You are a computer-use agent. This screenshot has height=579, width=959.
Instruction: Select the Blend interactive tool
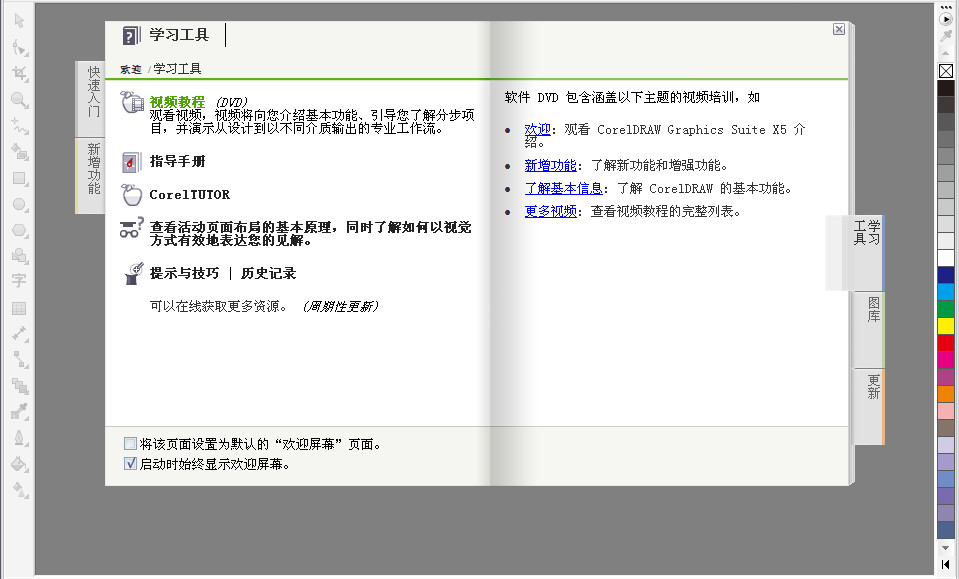[19, 386]
